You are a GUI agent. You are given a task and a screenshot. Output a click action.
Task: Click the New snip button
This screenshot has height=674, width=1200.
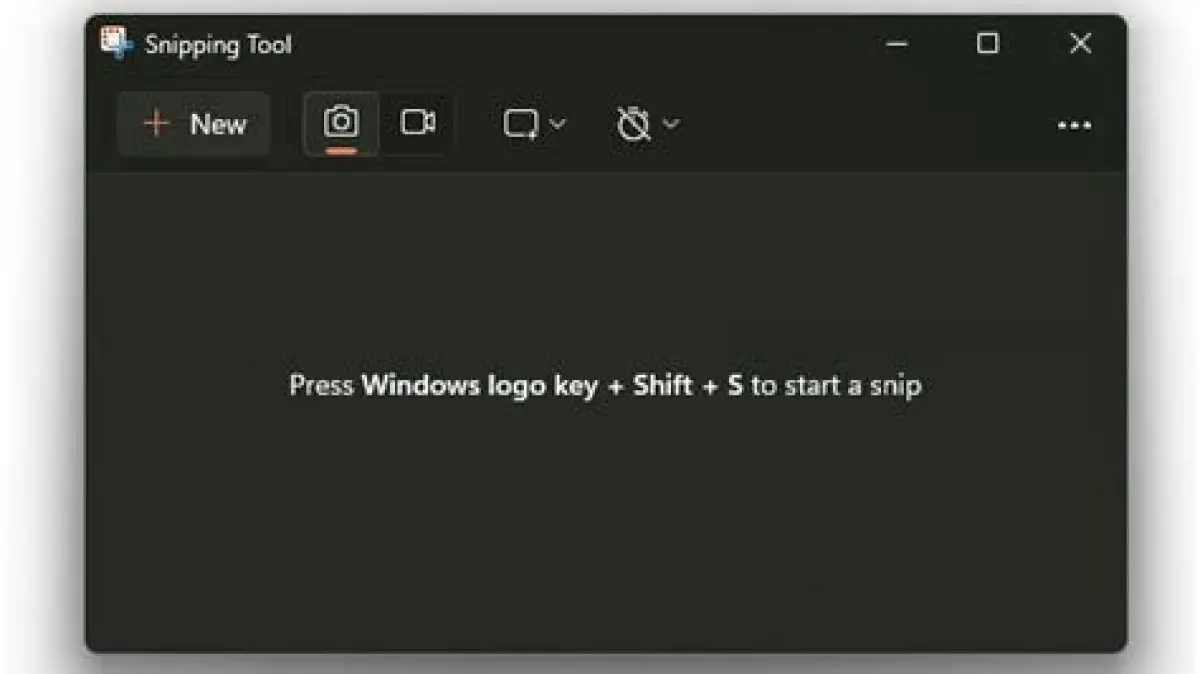click(194, 124)
